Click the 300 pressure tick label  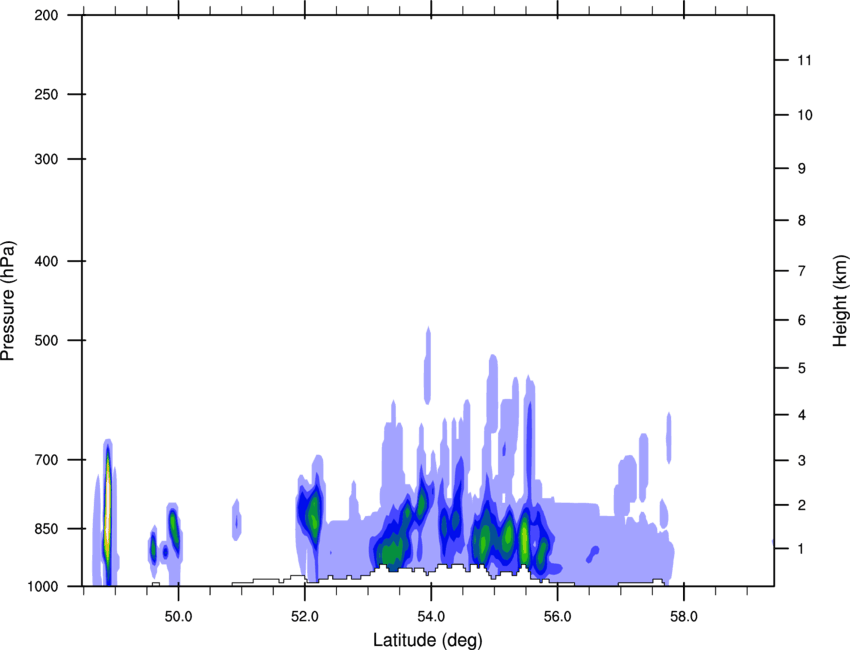pos(46,159)
